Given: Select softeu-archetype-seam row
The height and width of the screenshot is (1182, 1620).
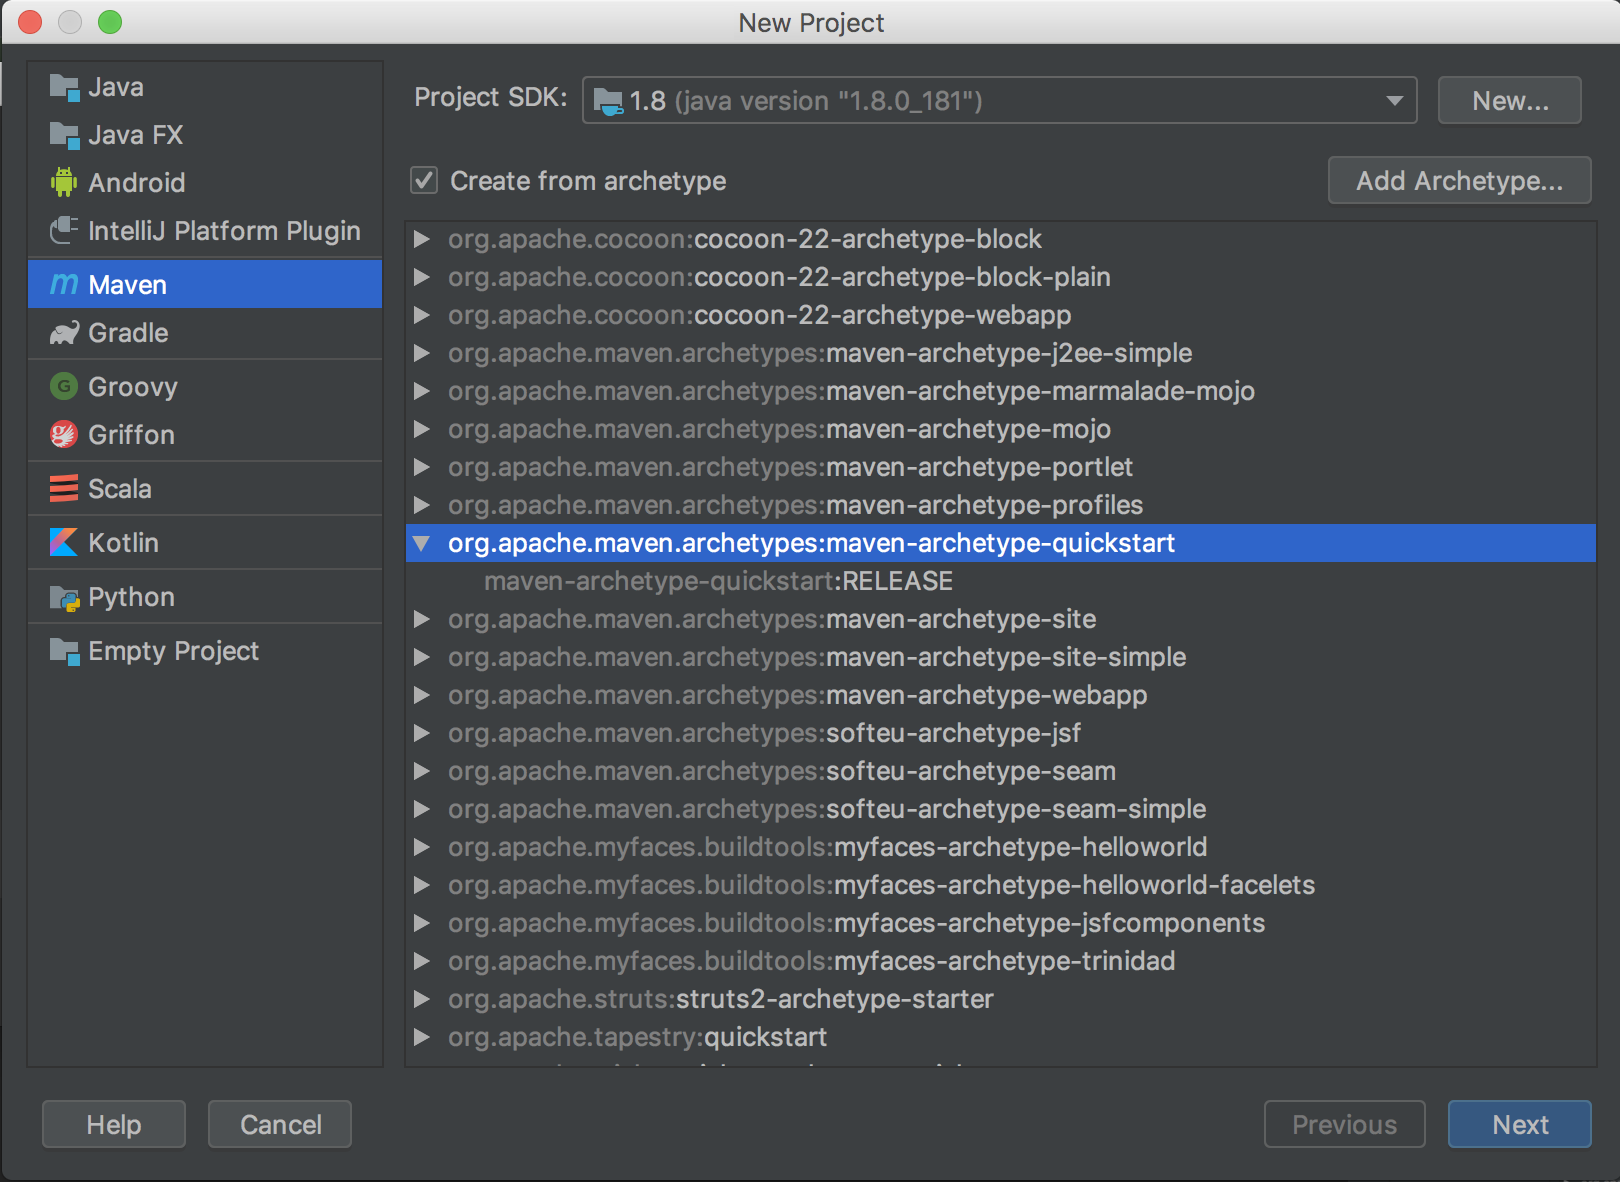Looking at the screenshot, I should 1000,771.
